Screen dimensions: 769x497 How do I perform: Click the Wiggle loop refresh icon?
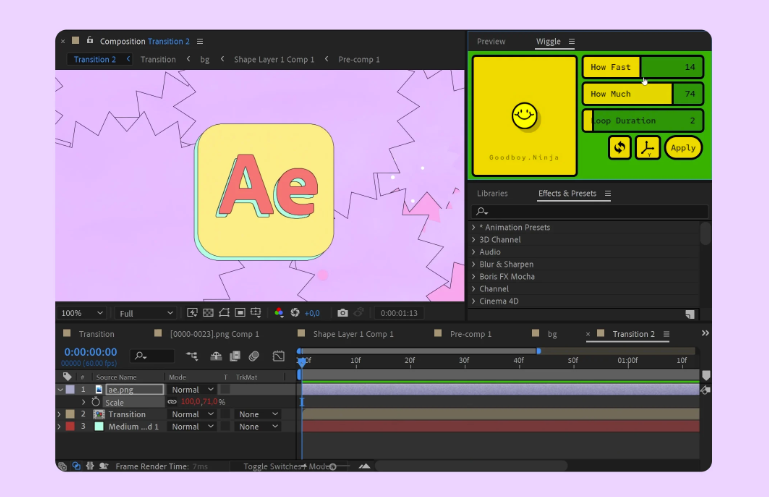[620, 147]
